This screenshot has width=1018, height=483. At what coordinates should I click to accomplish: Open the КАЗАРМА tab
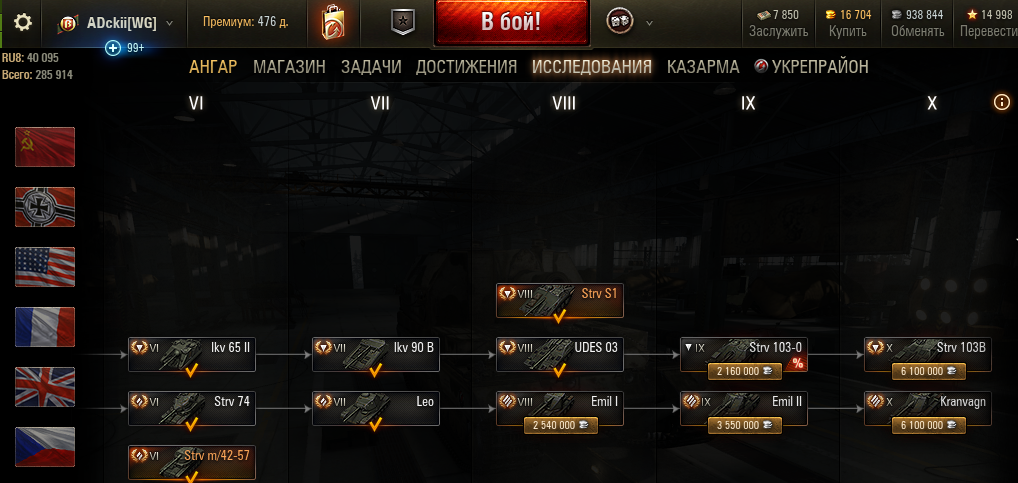coord(703,67)
